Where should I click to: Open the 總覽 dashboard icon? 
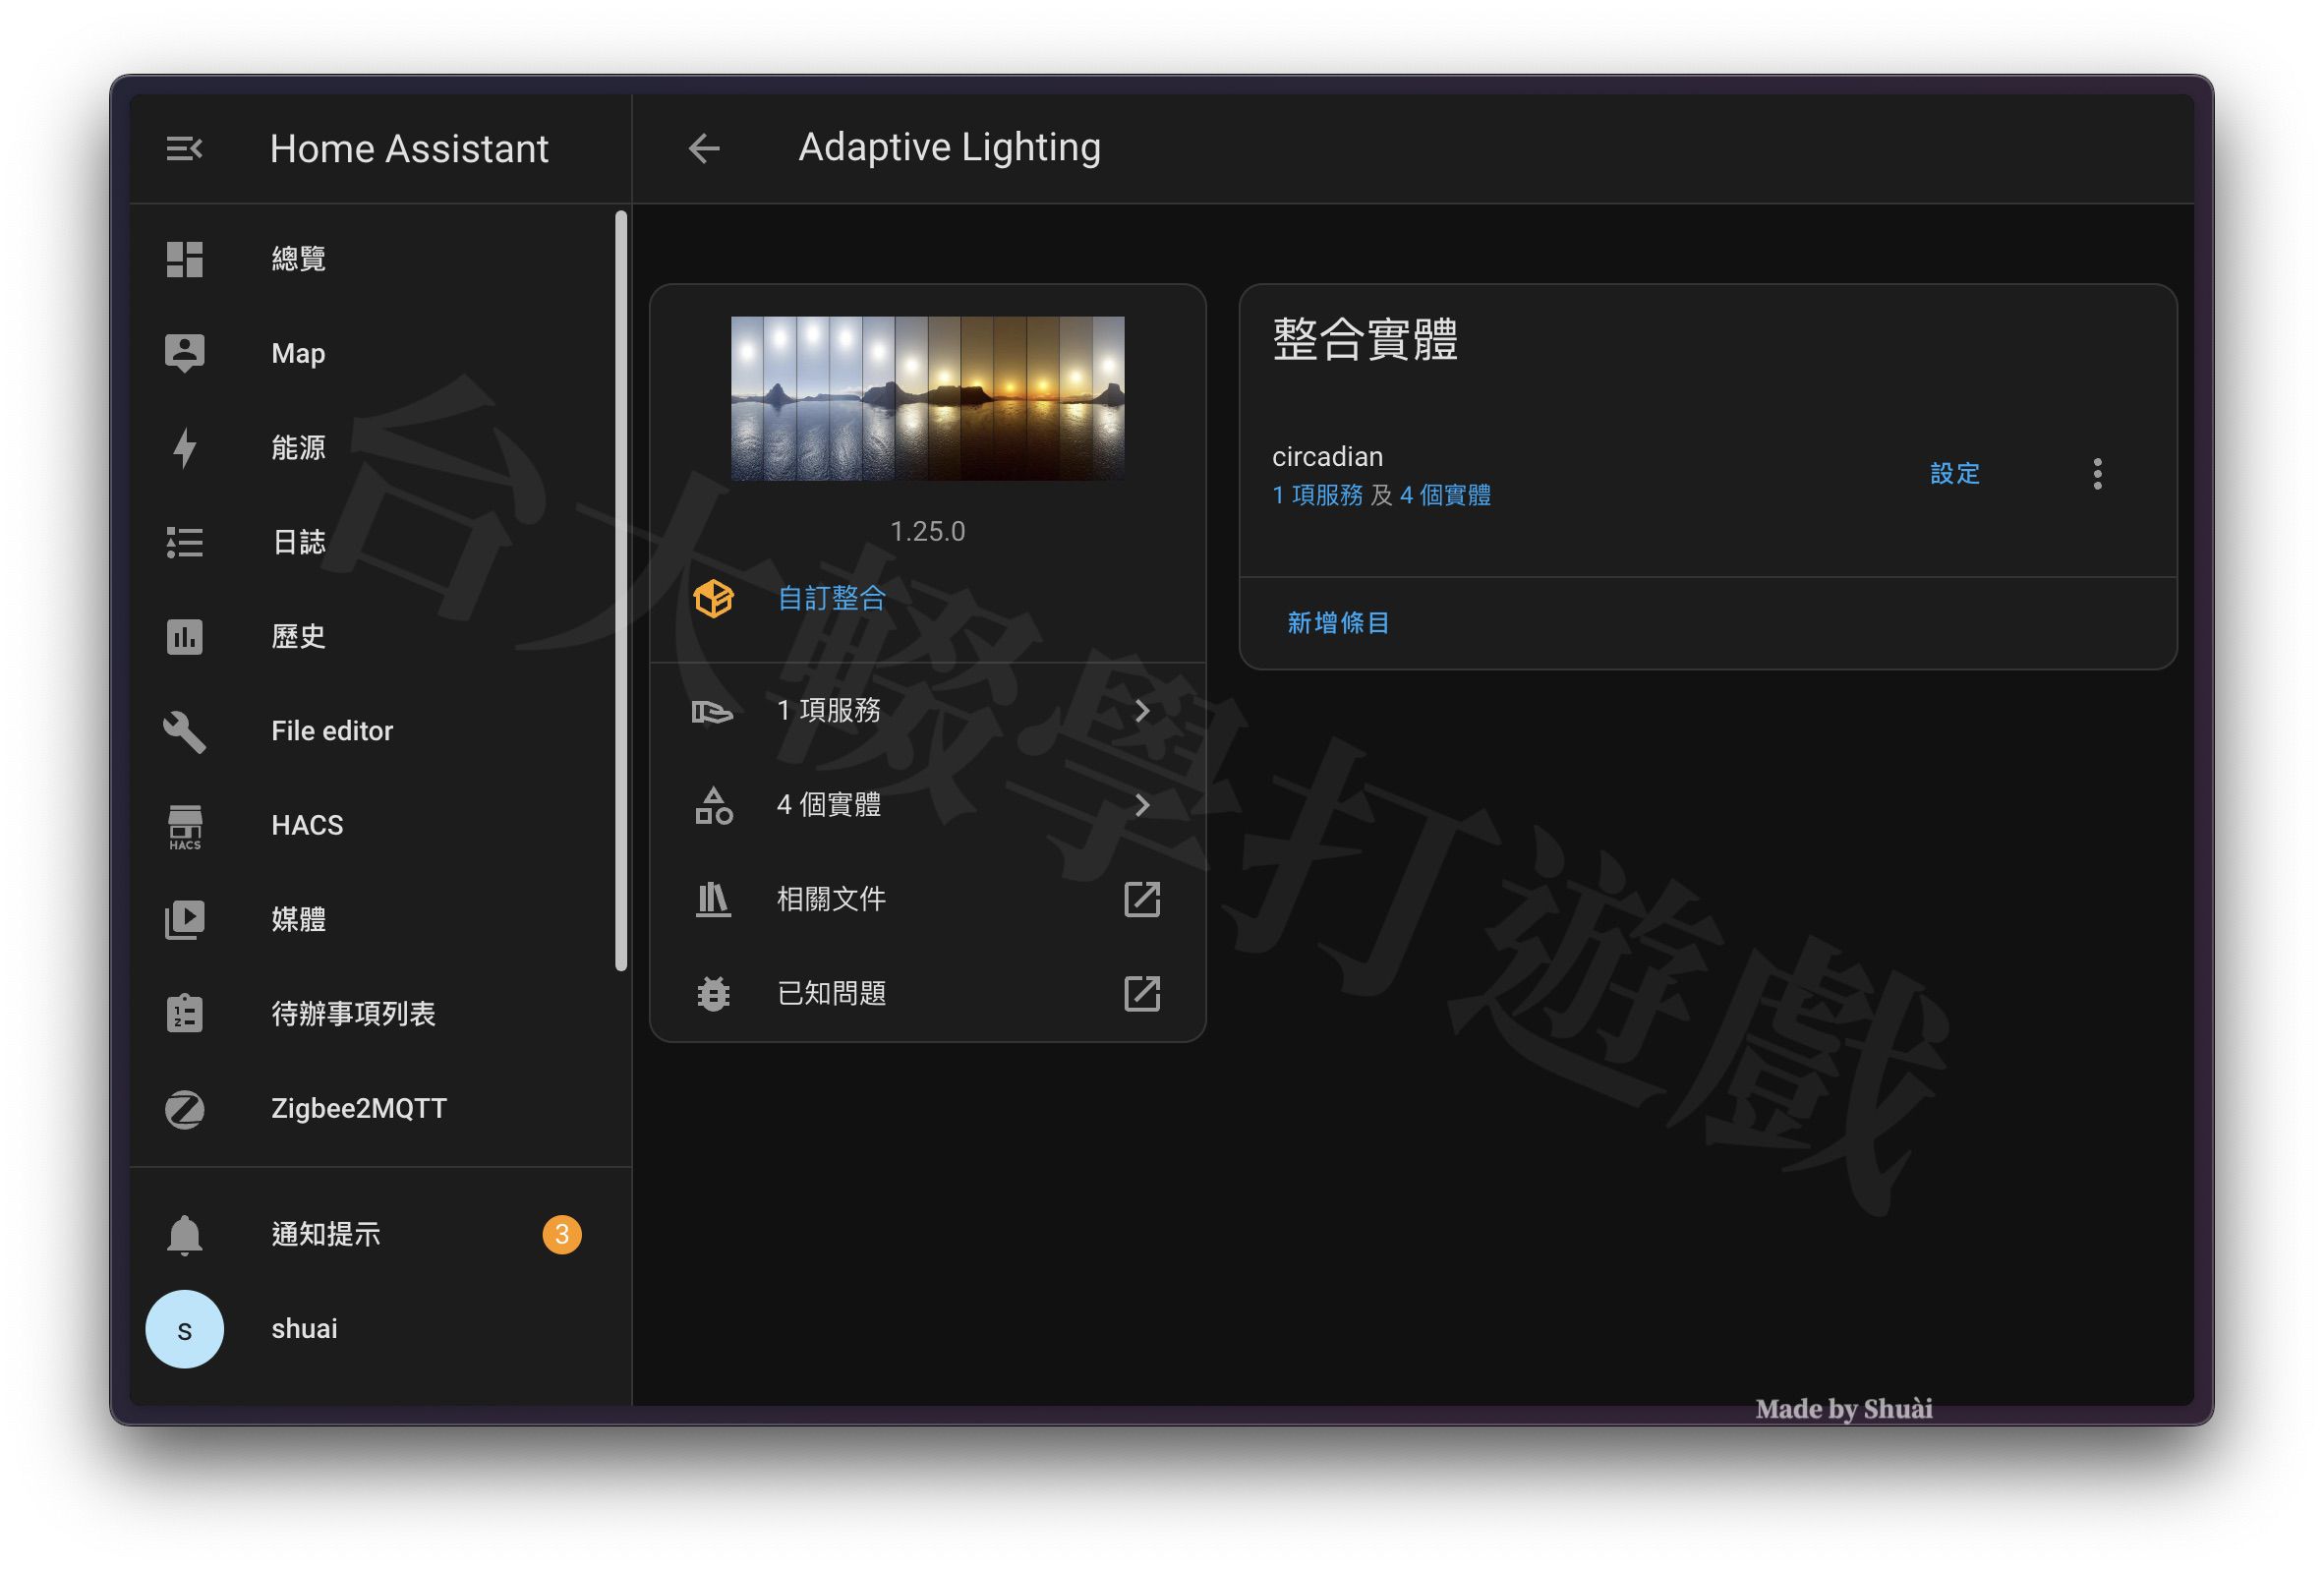tap(184, 259)
